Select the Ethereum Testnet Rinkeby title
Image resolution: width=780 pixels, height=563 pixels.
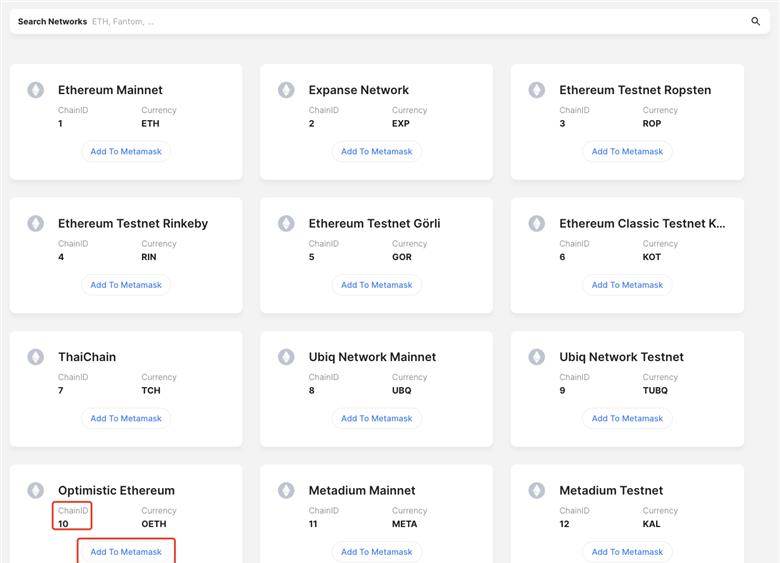tap(133, 223)
